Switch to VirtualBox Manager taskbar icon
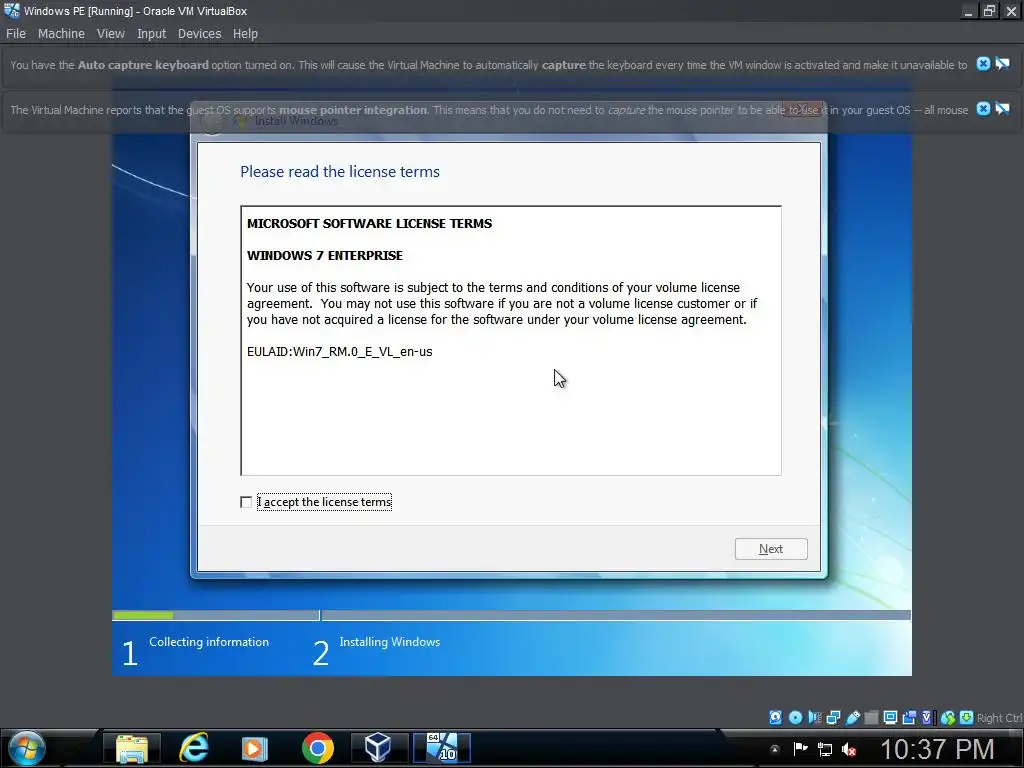The image size is (1024, 768). (x=378, y=748)
